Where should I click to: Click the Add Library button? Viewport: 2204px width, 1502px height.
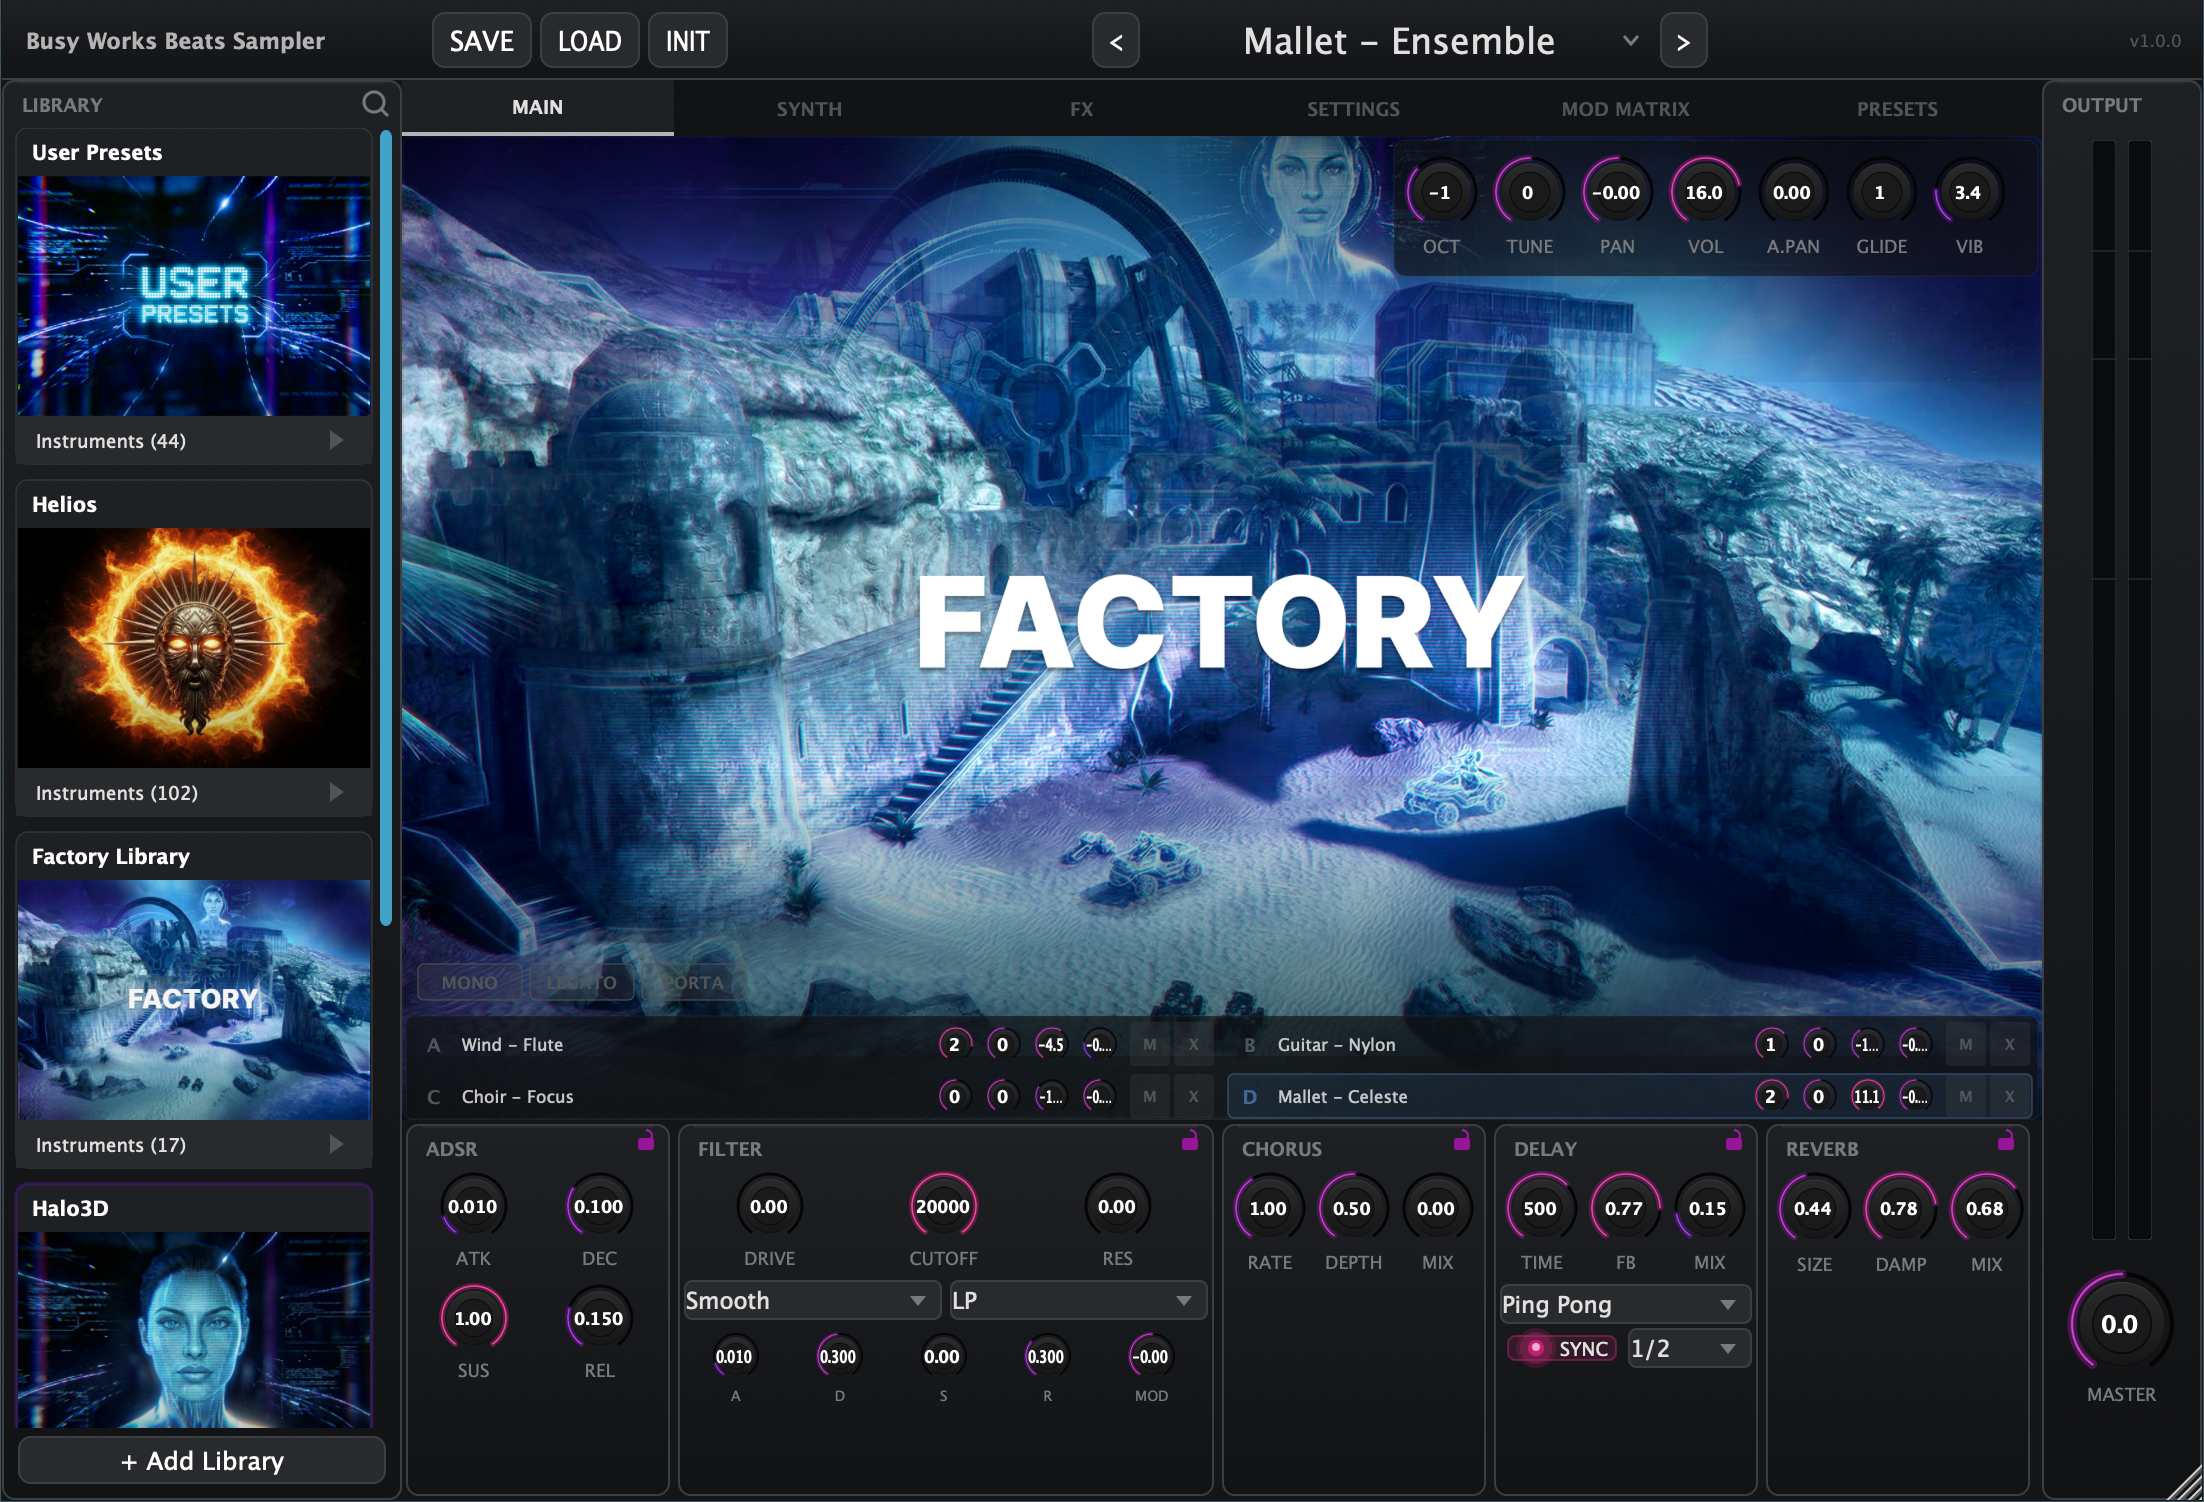(x=202, y=1460)
